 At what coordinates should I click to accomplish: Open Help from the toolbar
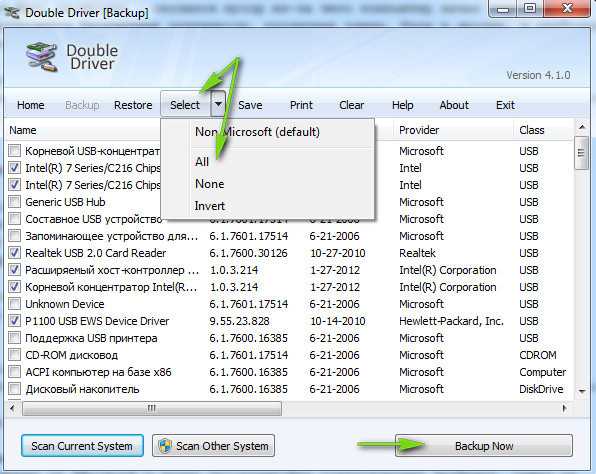pyautogui.click(x=403, y=105)
